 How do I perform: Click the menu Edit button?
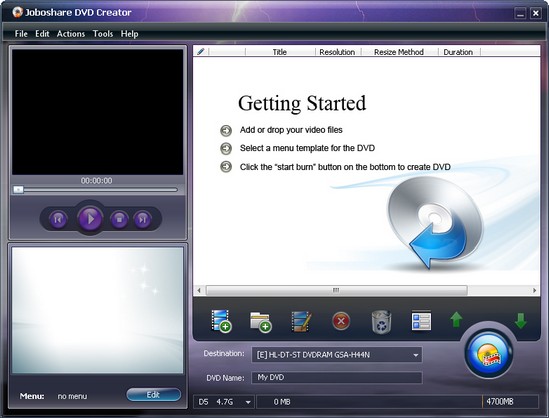point(154,395)
